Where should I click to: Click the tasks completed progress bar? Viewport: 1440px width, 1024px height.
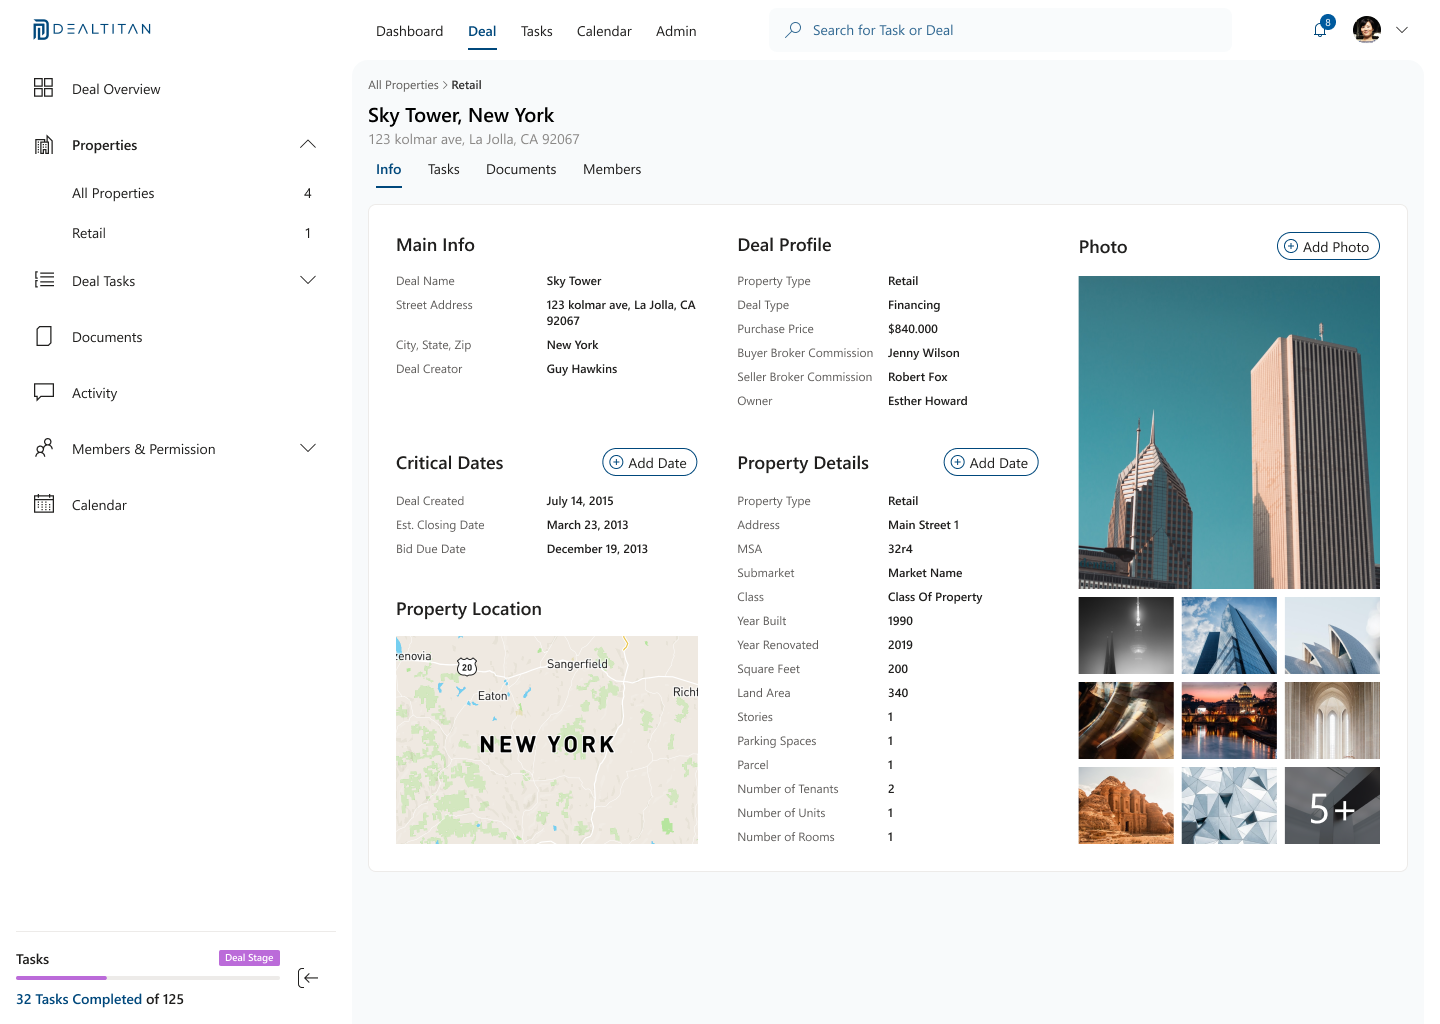click(147, 977)
